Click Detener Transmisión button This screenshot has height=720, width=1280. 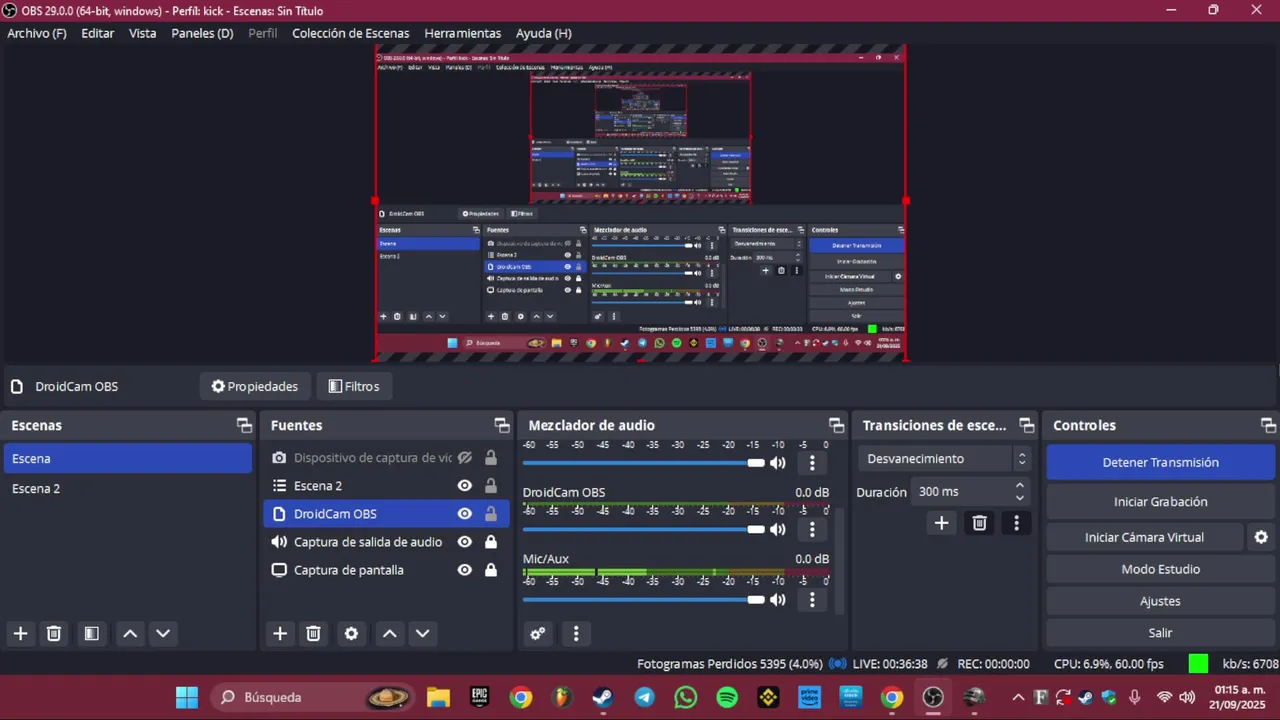pyautogui.click(x=1161, y=463)
